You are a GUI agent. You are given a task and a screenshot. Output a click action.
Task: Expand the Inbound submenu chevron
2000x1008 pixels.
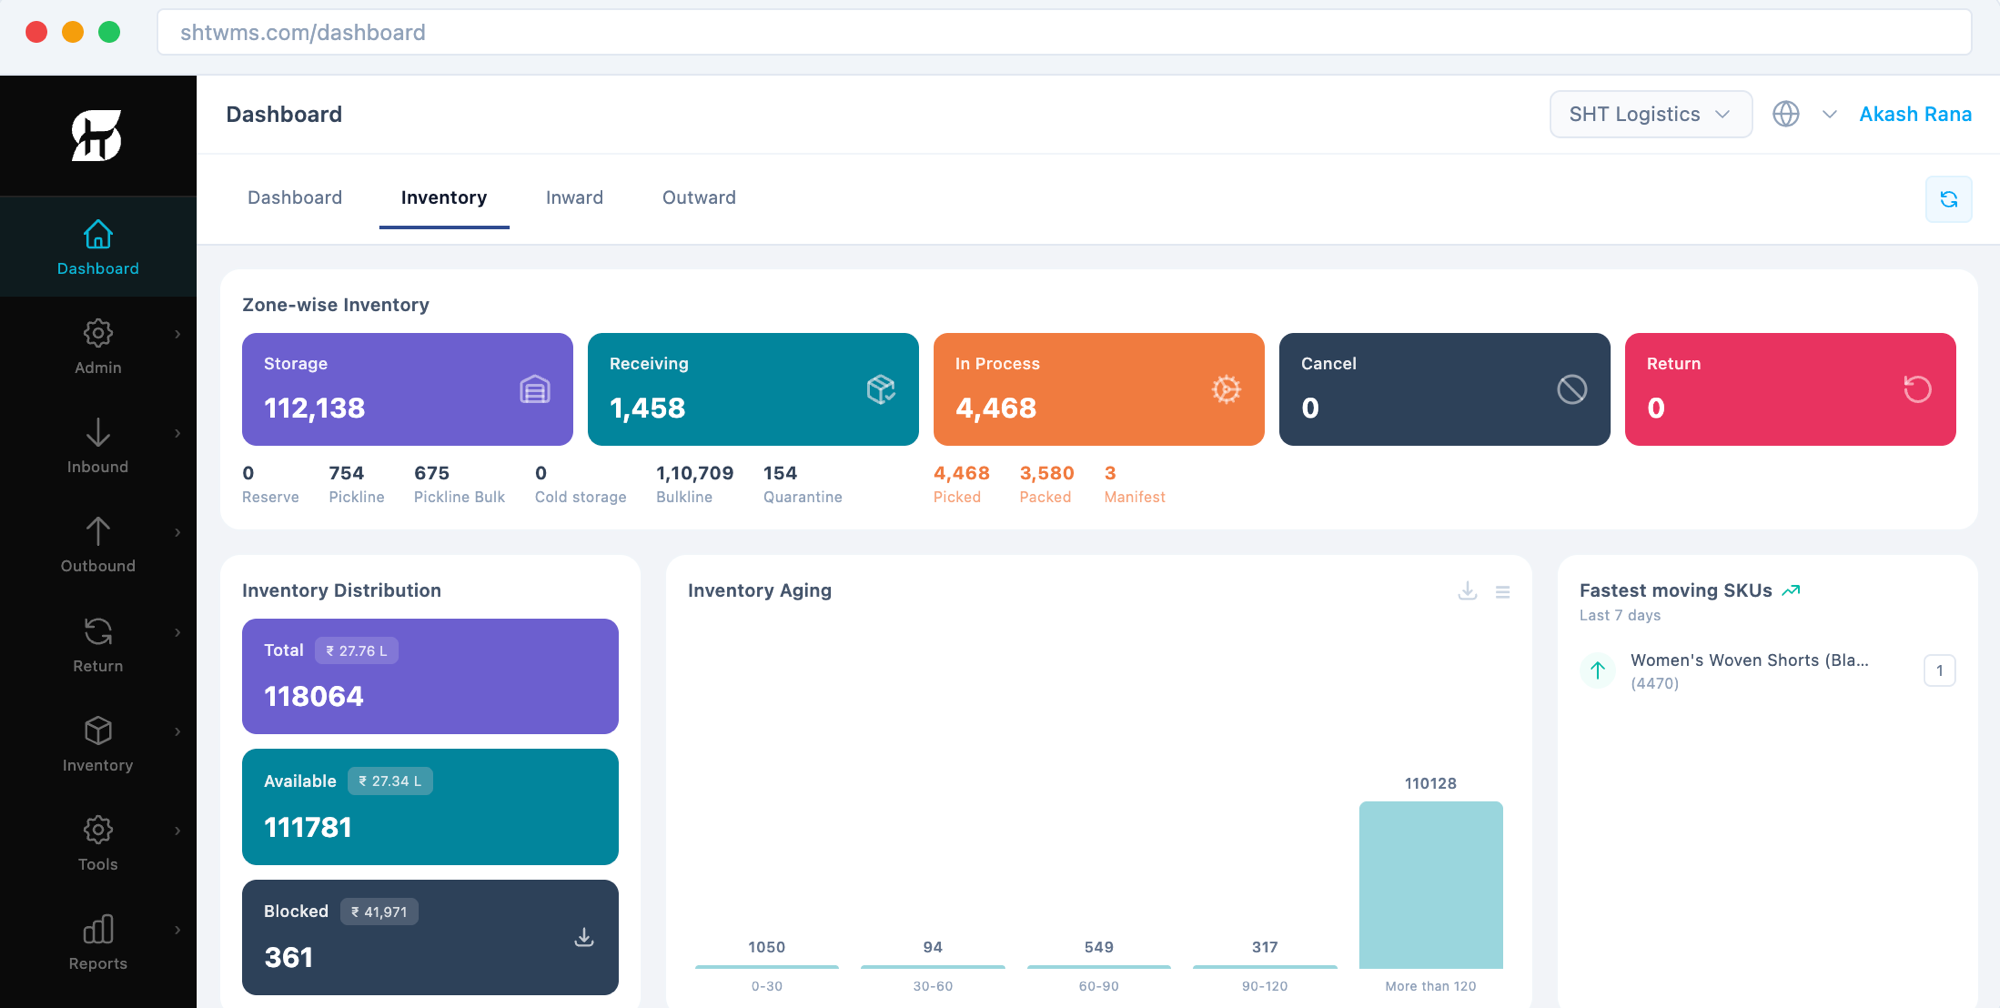coord(178,433)
